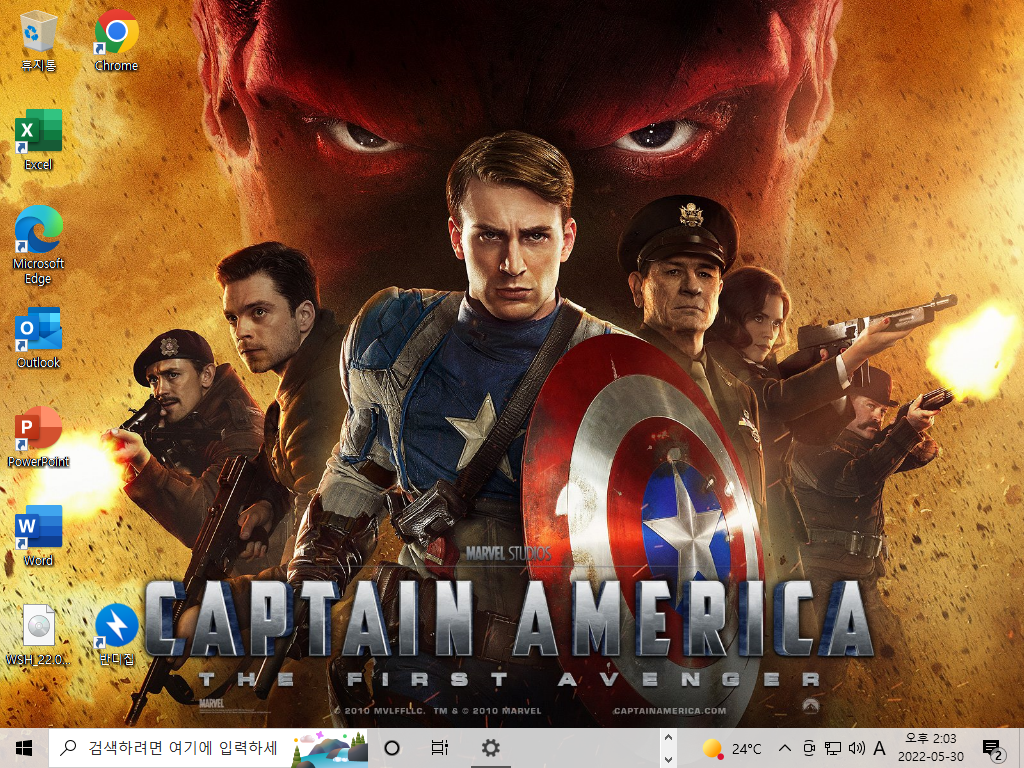Select the Microsoft Edge desktop shortcut

click(39, 246)
